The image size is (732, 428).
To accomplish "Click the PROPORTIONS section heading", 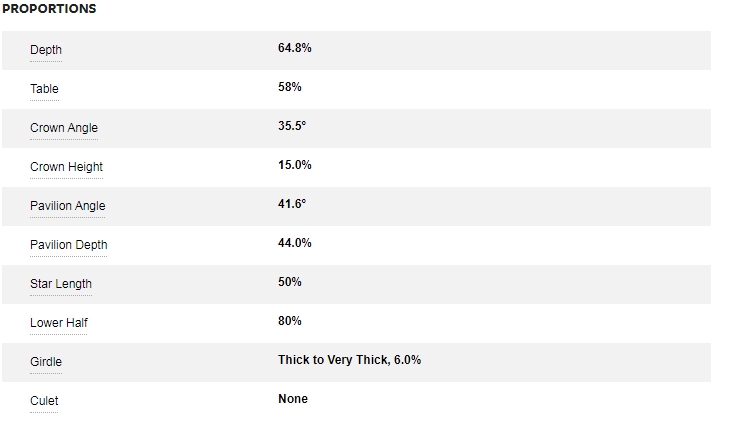I will [49, 9].
